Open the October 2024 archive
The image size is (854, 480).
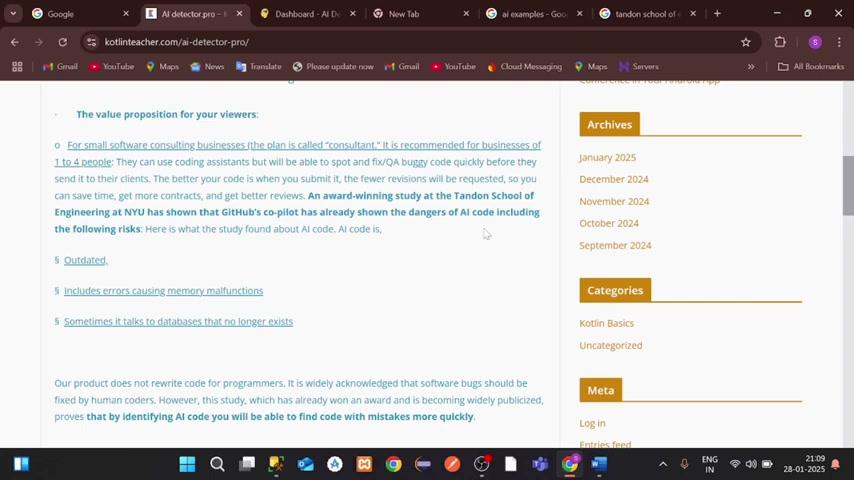[x=609, y=223]
